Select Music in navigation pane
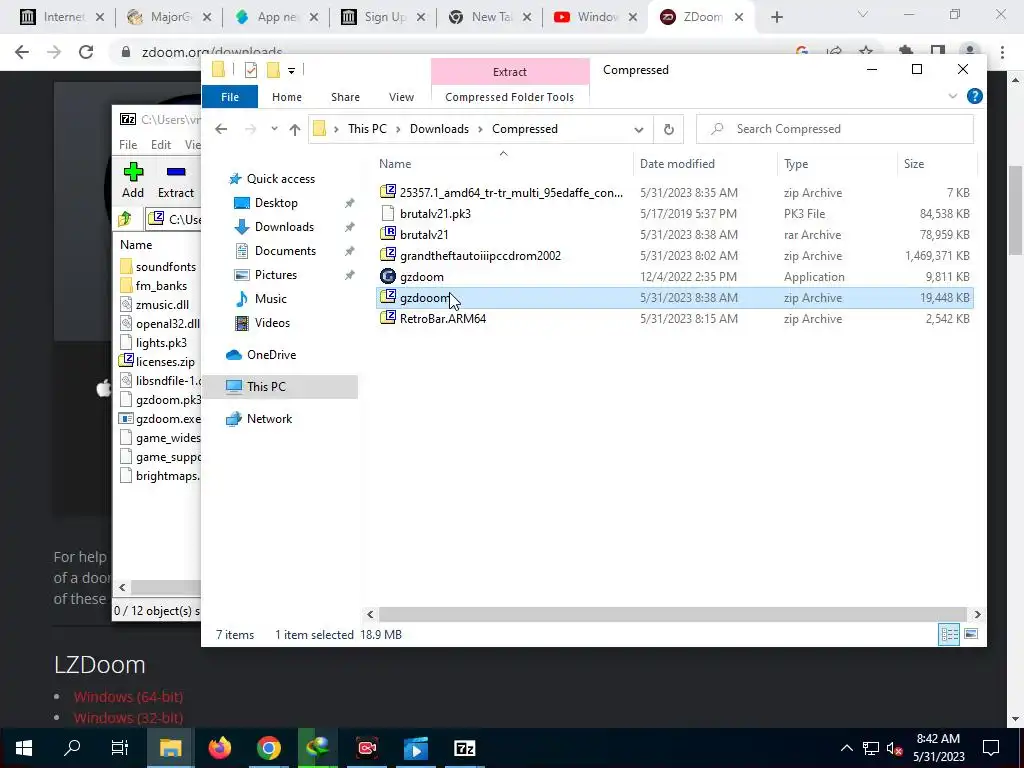 270,299
